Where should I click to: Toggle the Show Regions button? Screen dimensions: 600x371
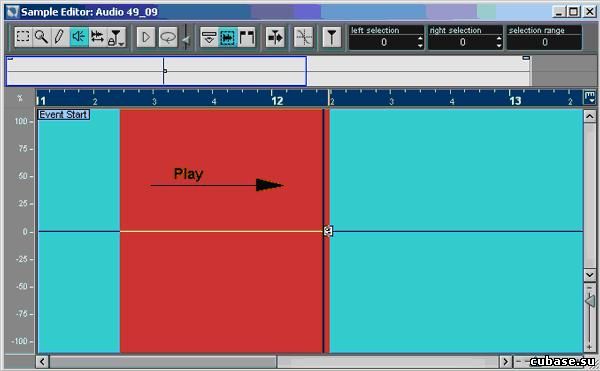[x=247, y=37]
